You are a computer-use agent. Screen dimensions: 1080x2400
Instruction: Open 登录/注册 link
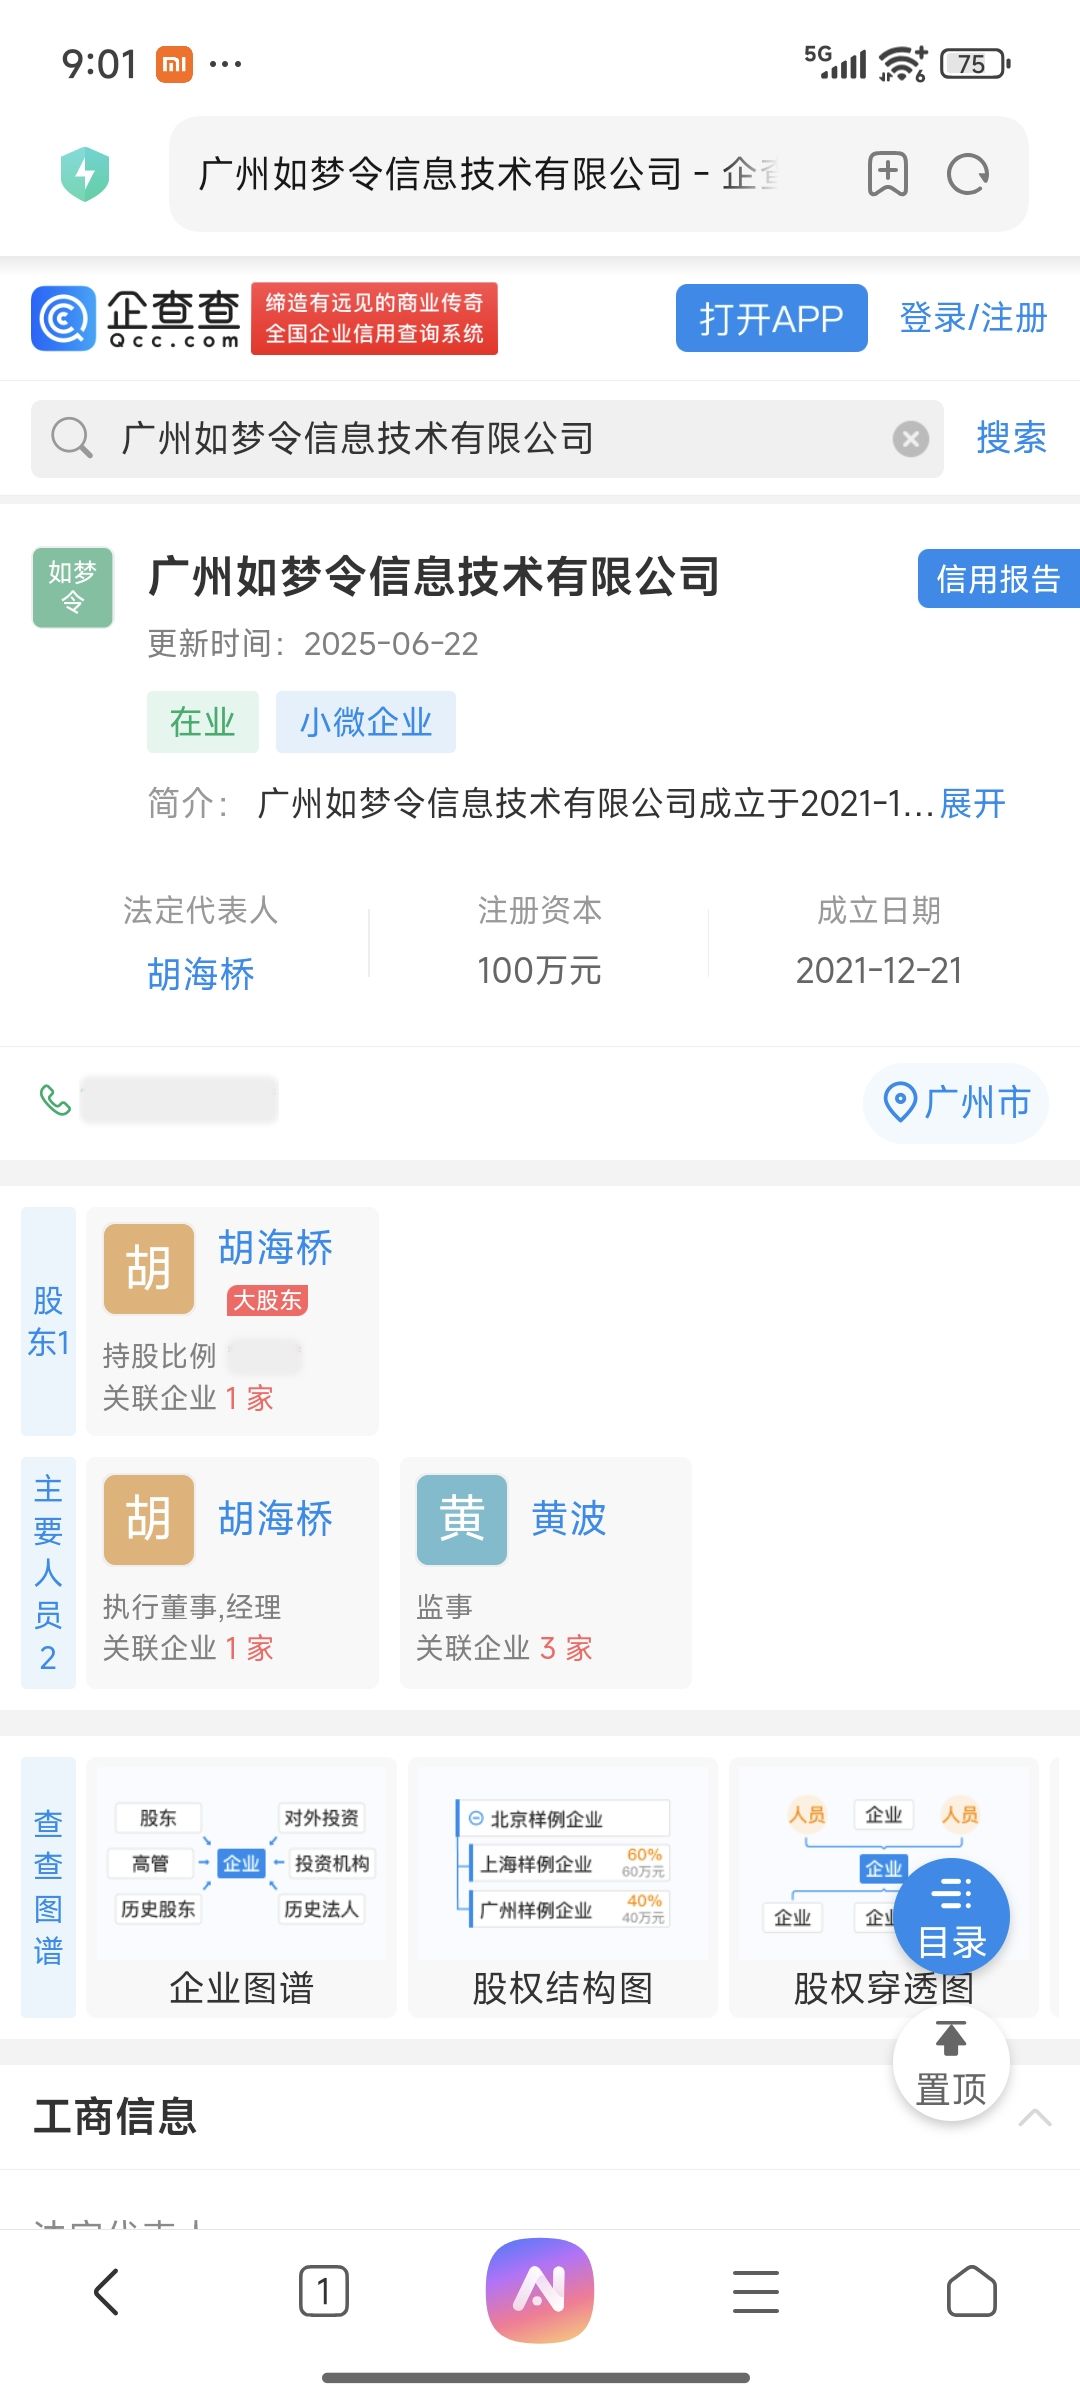tap(973, 318)
